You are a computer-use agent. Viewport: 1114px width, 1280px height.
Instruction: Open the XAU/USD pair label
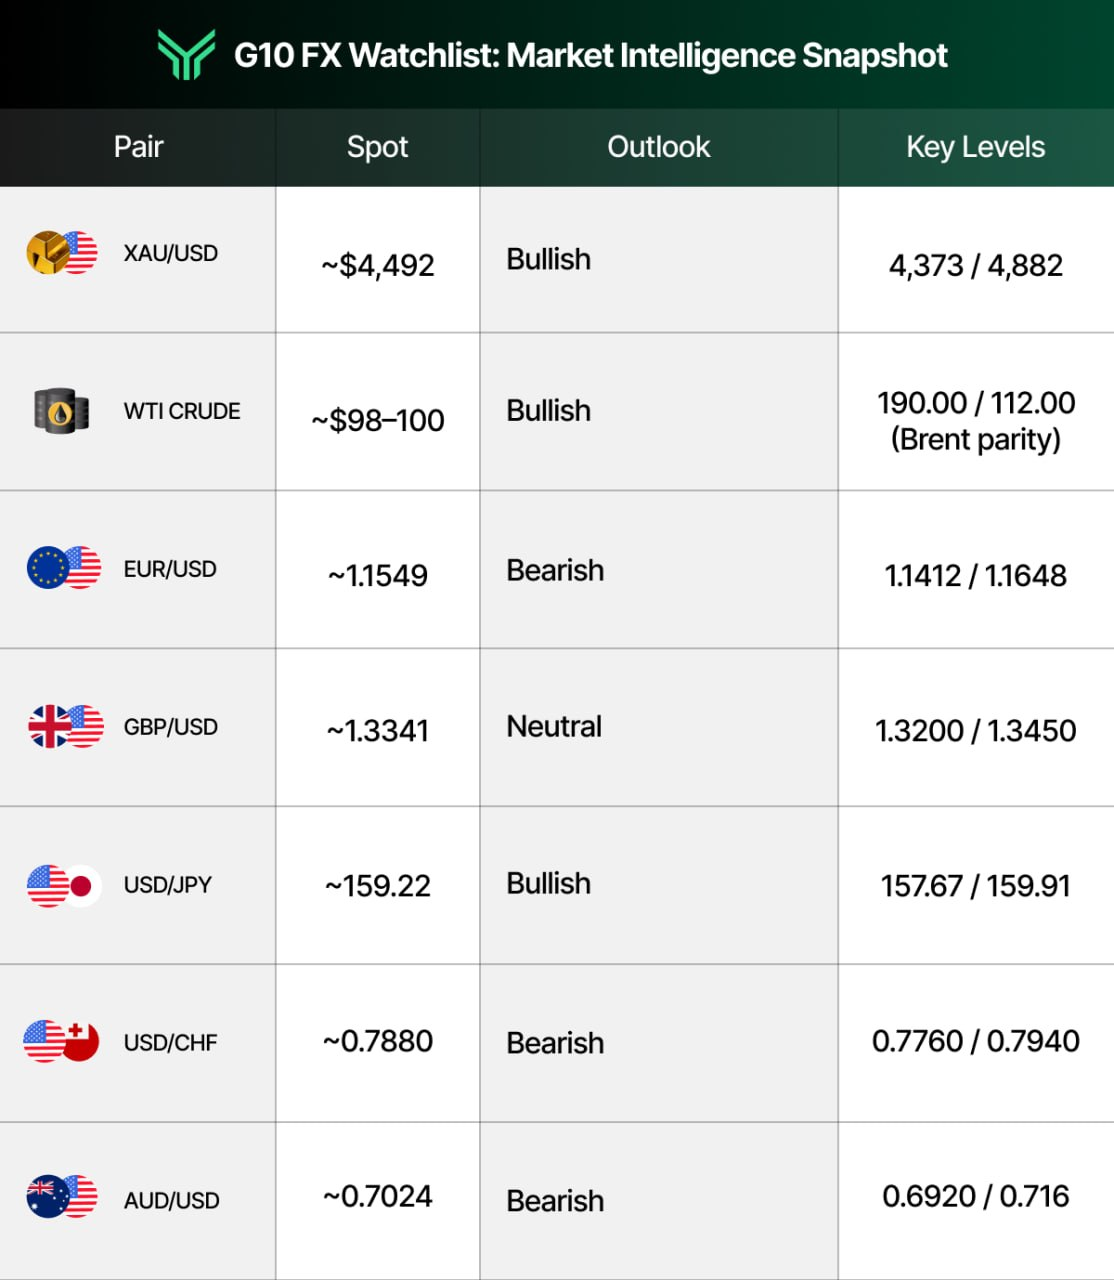(171, 254)
